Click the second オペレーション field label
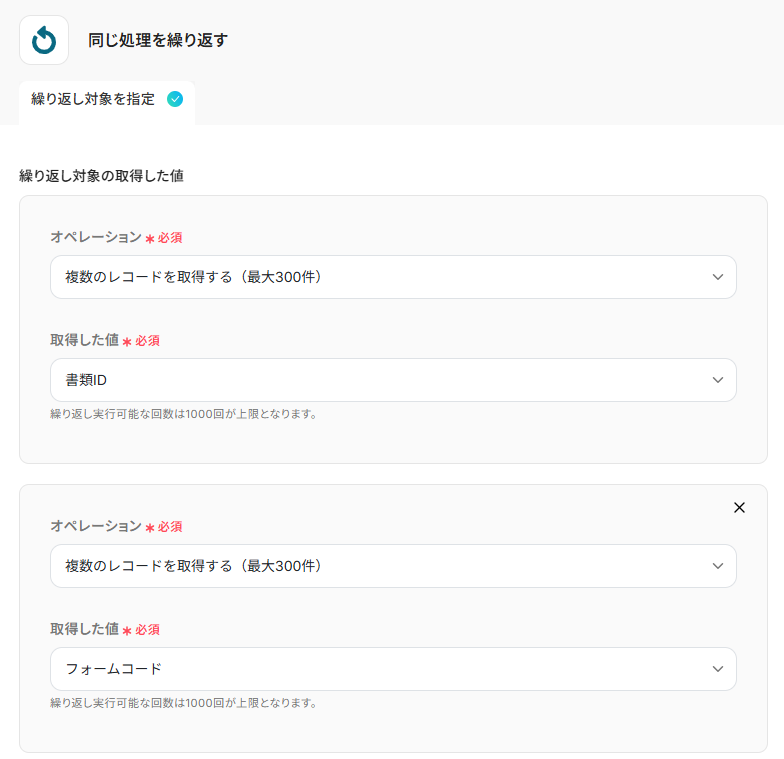 pos(96,526)
